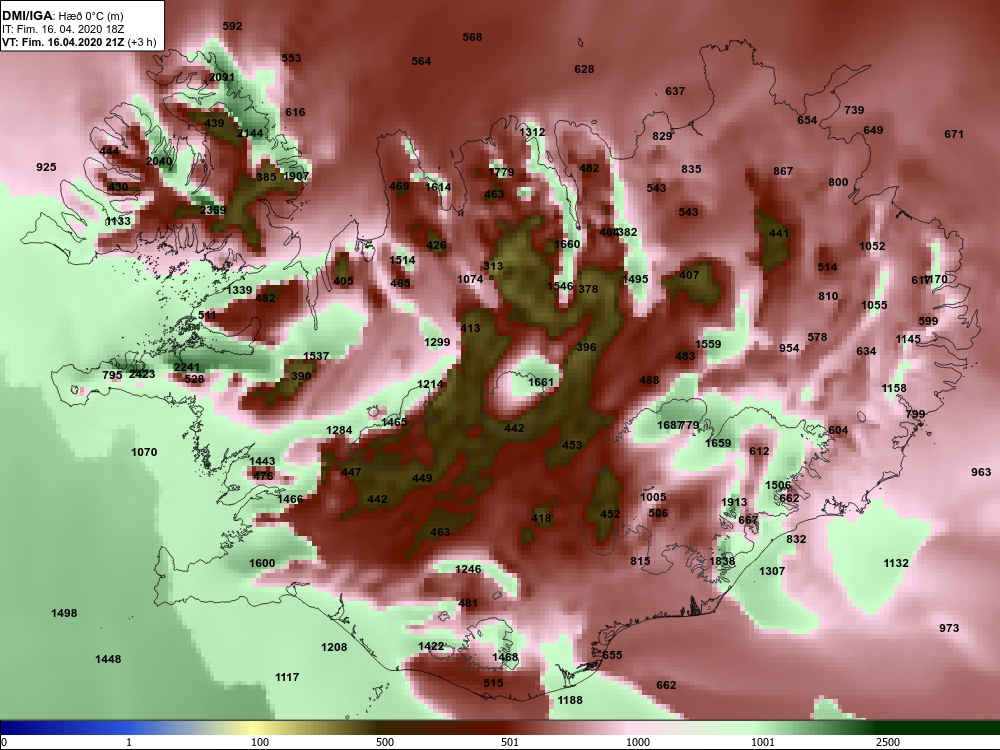Click the 1600 map value

click(262, 563)
